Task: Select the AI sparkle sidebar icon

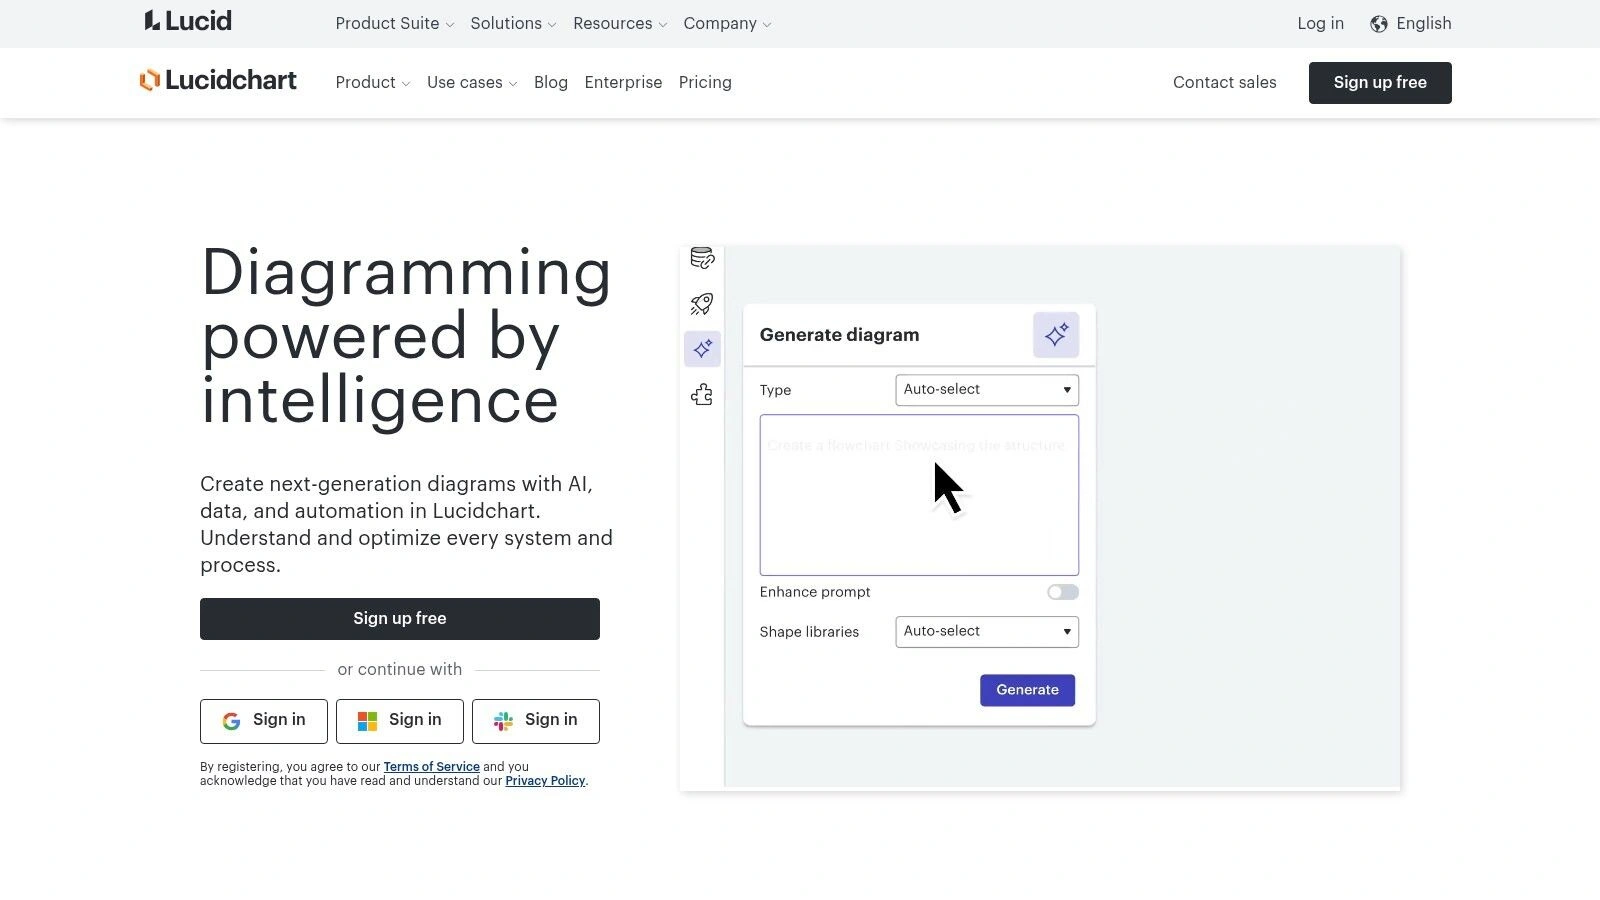Action: point(701,349)
